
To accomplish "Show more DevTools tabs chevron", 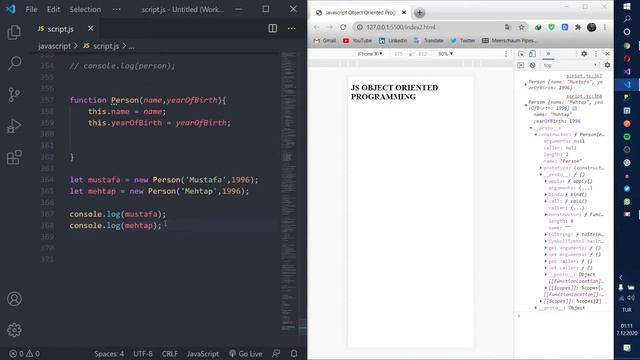I will tap(548, 53).
